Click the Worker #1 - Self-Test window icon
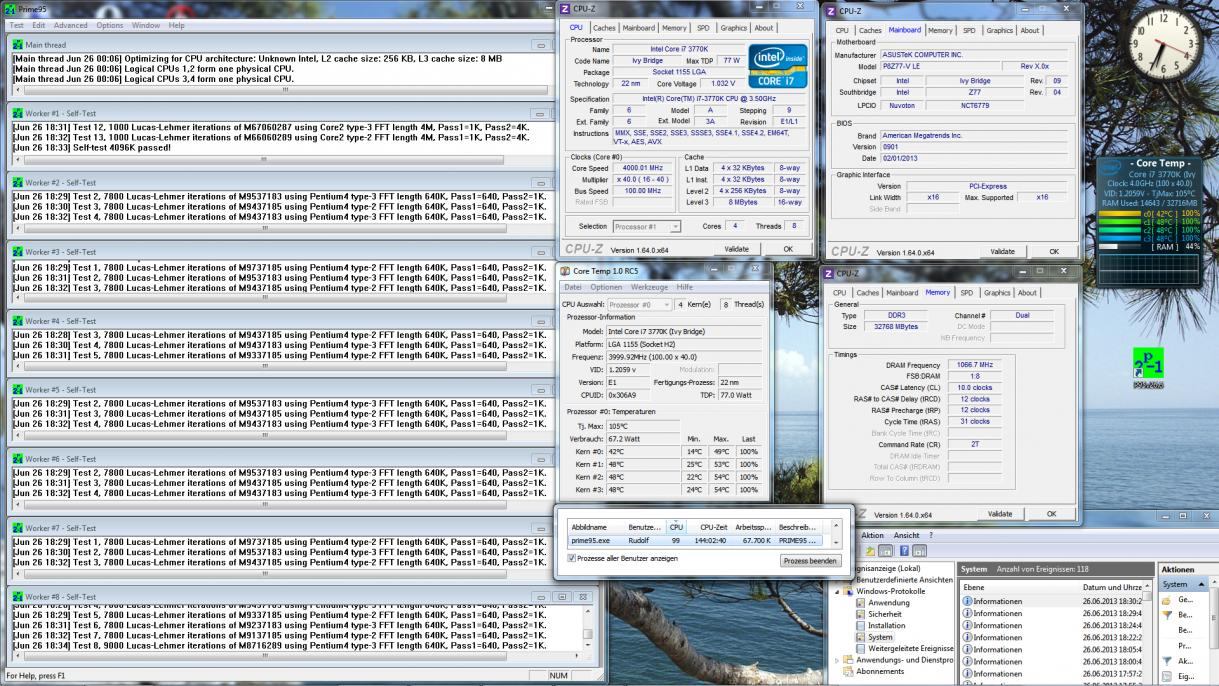Viewport: 1219px width, 686px height. (x=17, y=114)
